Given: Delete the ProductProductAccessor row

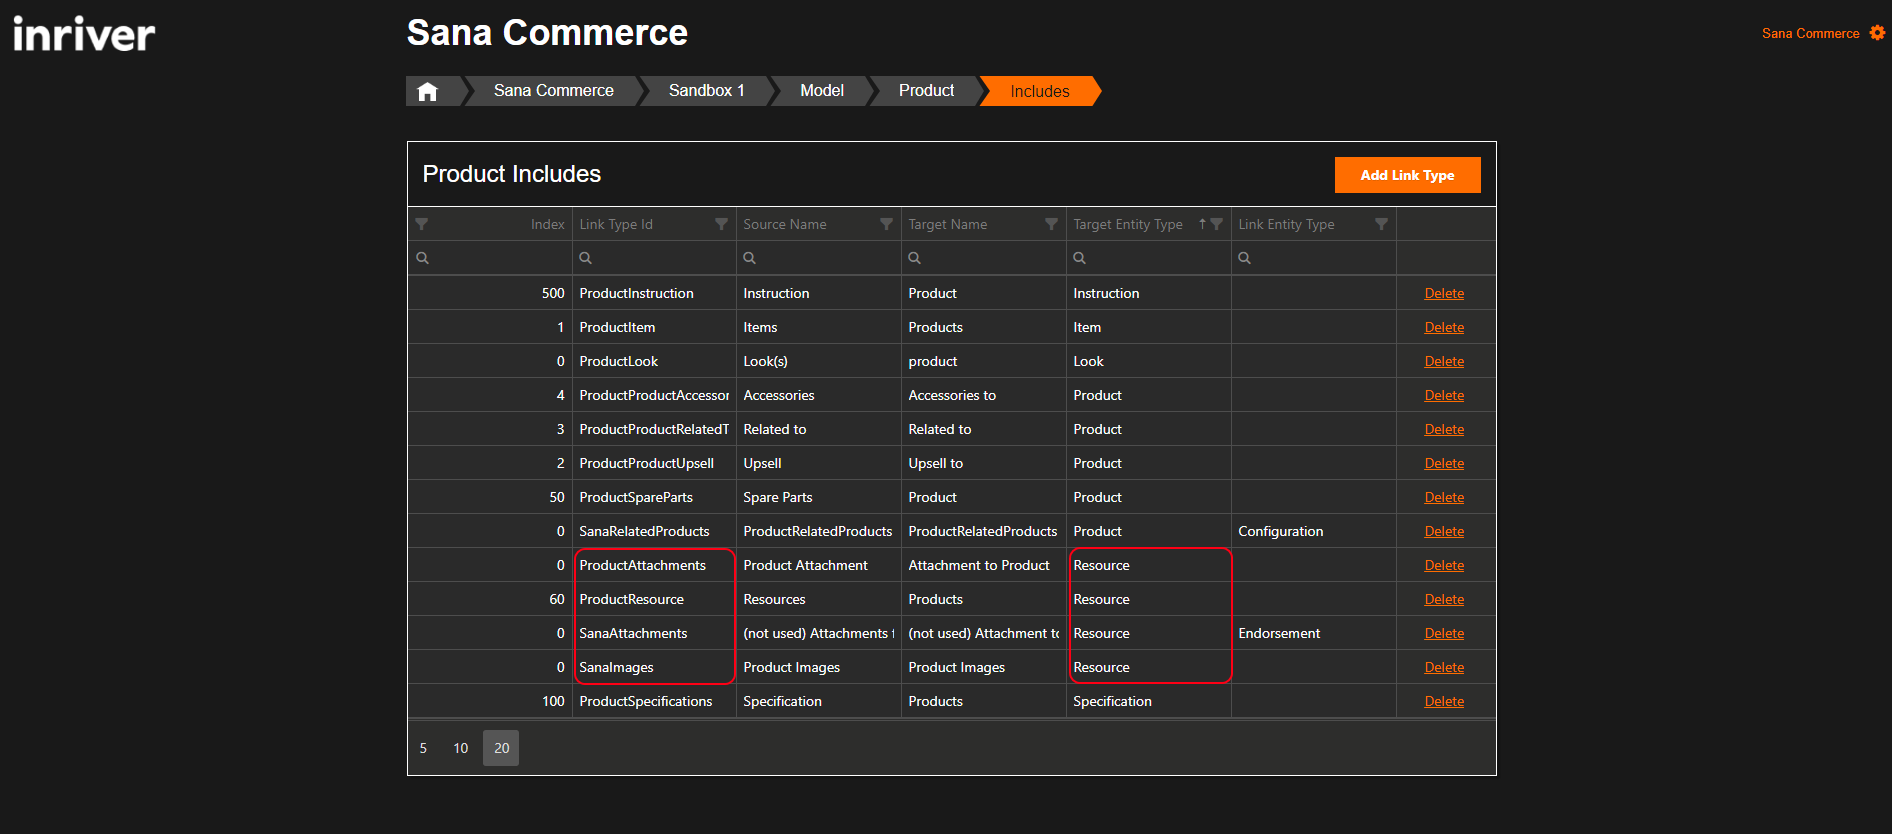Looking at the screenshot, I should pyautogui.click(x=1444, y=395).
